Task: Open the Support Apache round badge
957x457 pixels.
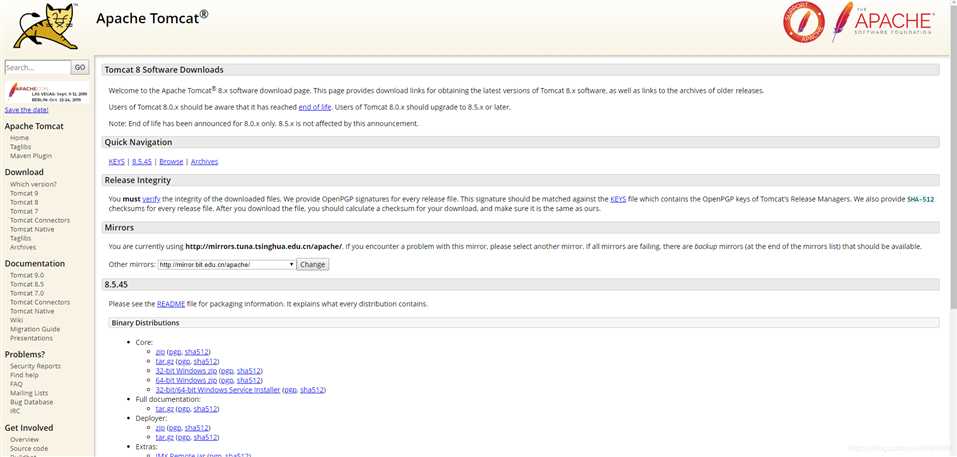Action: click(804, 23)
